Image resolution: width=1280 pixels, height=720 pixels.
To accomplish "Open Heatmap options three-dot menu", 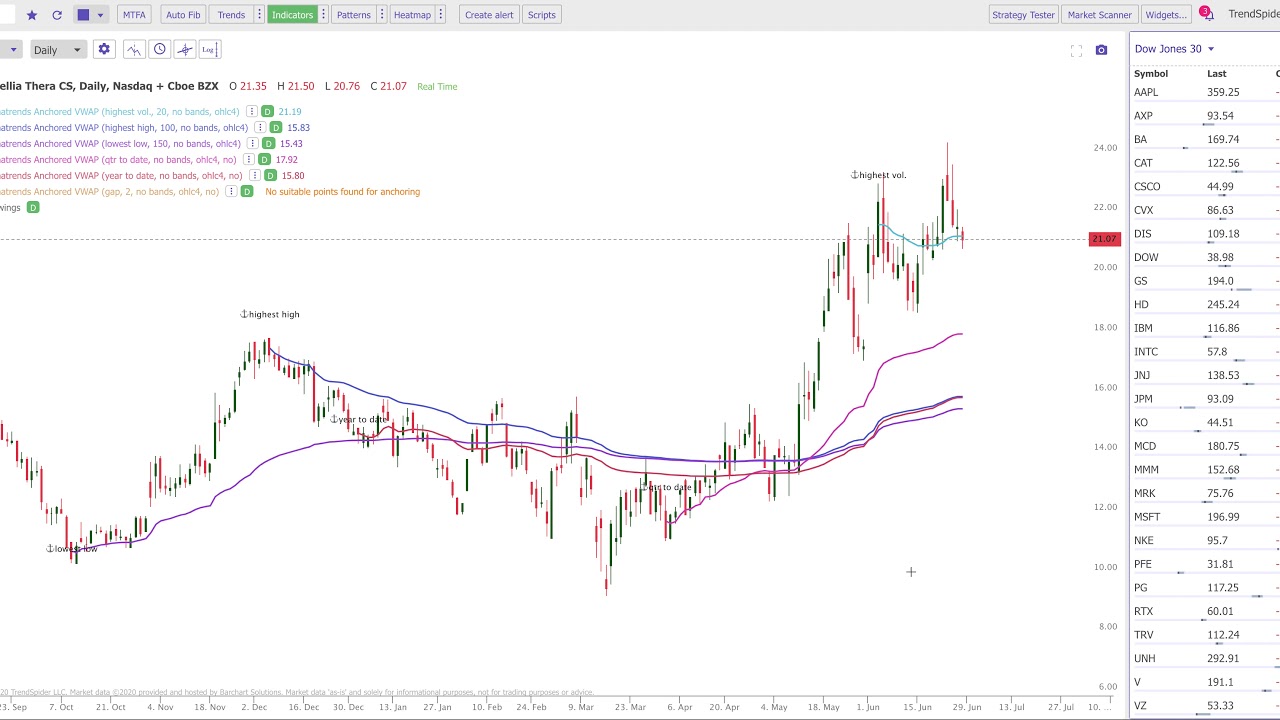I will click(x=440, y=15).
